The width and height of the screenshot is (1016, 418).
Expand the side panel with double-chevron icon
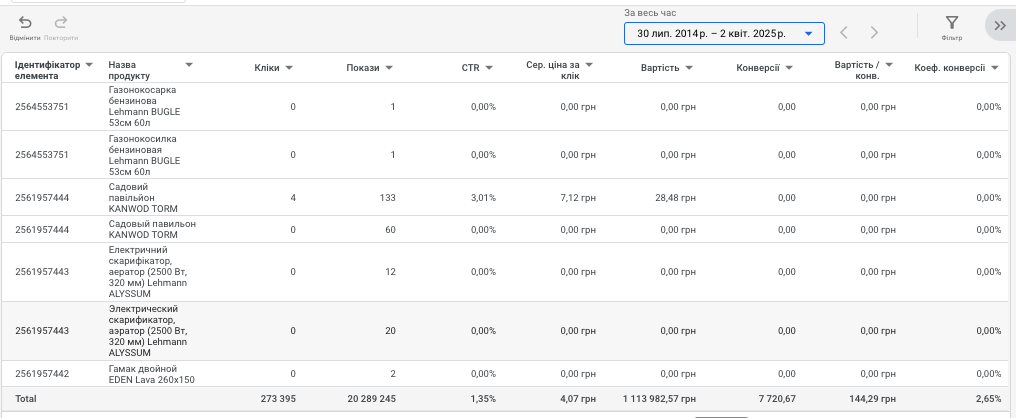point(1000,25)
